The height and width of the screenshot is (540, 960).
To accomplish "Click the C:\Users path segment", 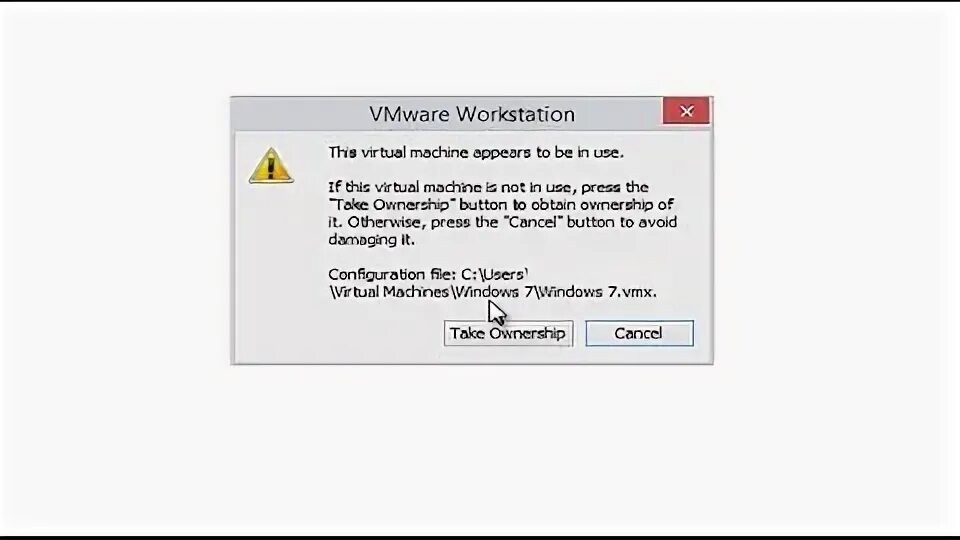I will [x=494, y=274].
